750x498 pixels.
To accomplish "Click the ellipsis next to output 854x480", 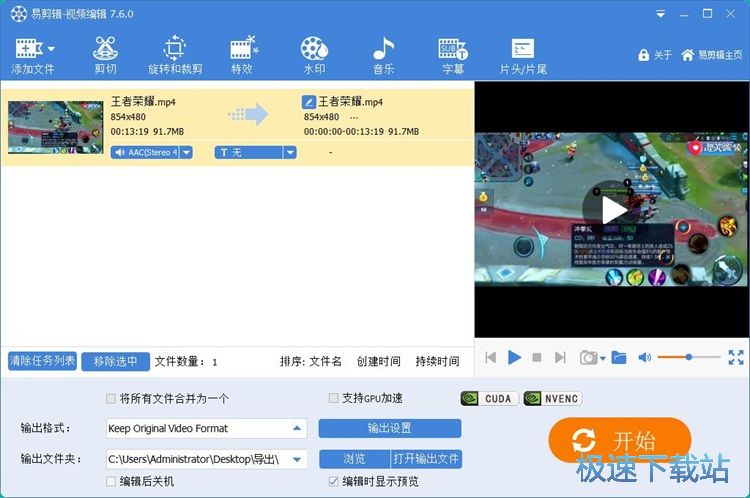I will [354, 117].
